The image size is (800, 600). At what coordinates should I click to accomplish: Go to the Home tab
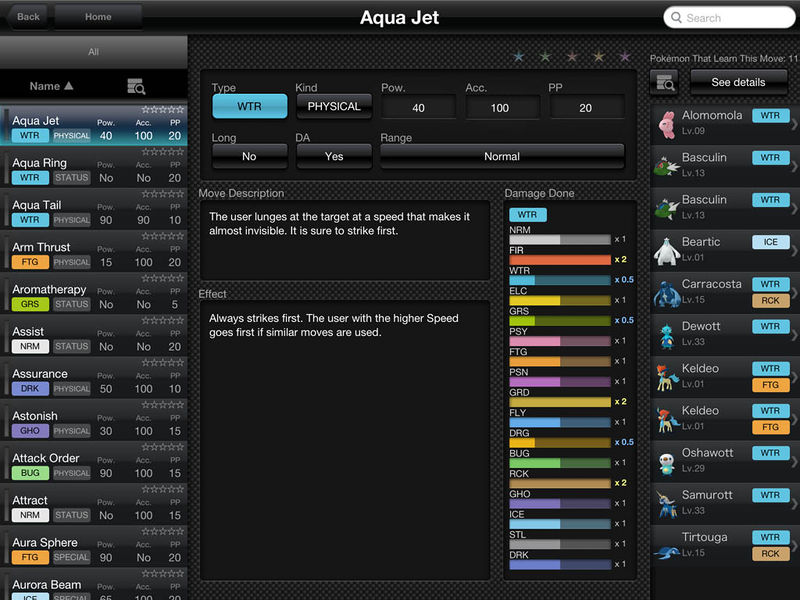click(x=98, y=17)
